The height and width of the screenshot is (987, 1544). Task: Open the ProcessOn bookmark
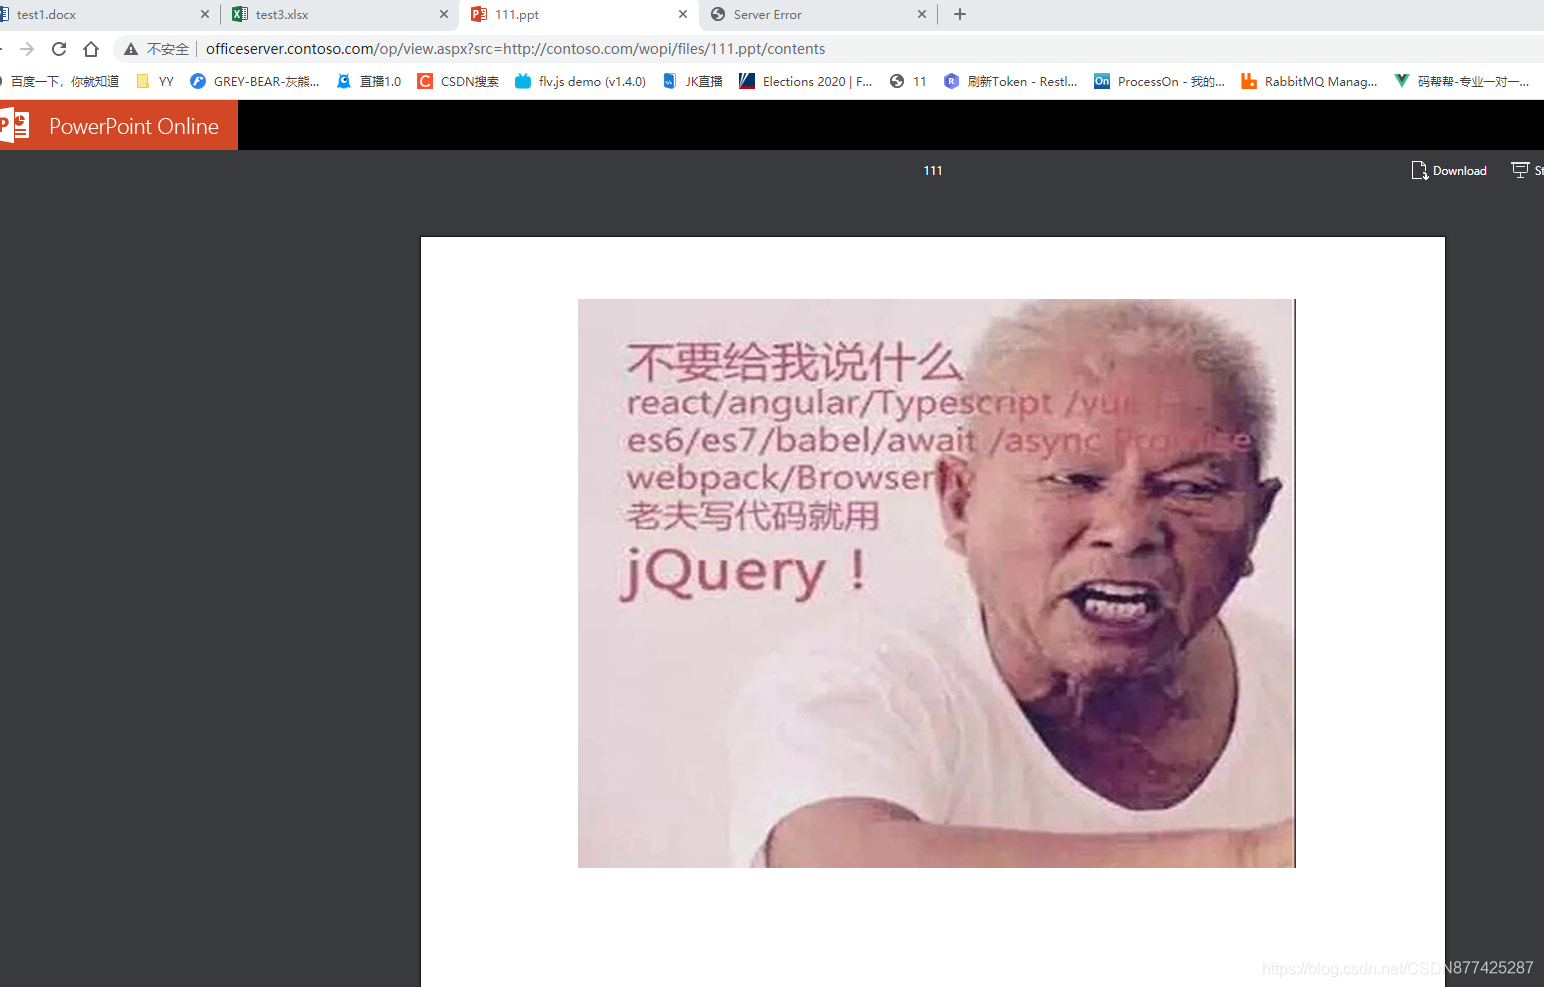[x=1160, y=82]
